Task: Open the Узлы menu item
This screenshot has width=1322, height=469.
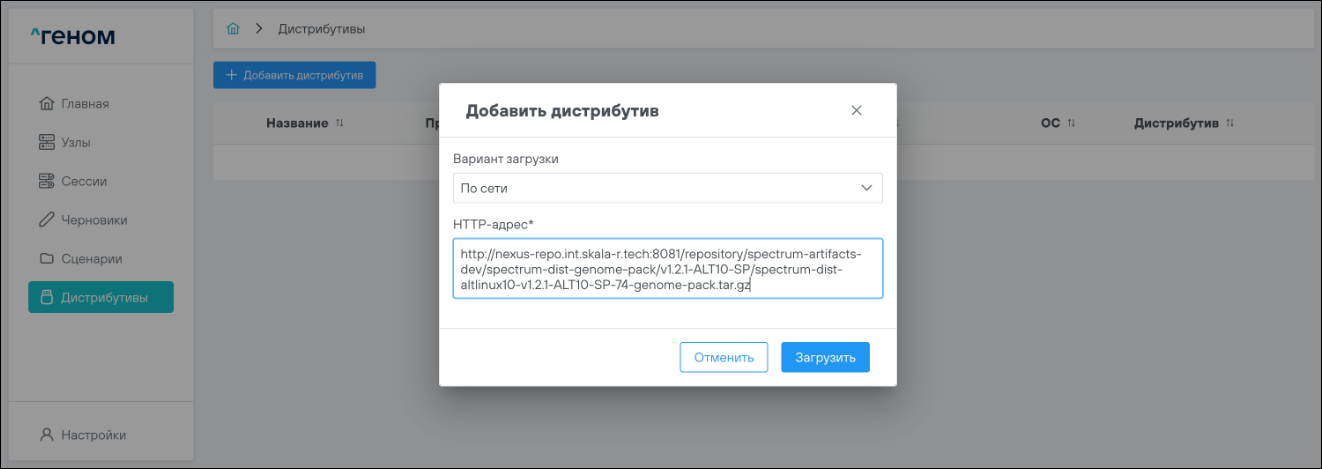Action: tap(76, 143)
